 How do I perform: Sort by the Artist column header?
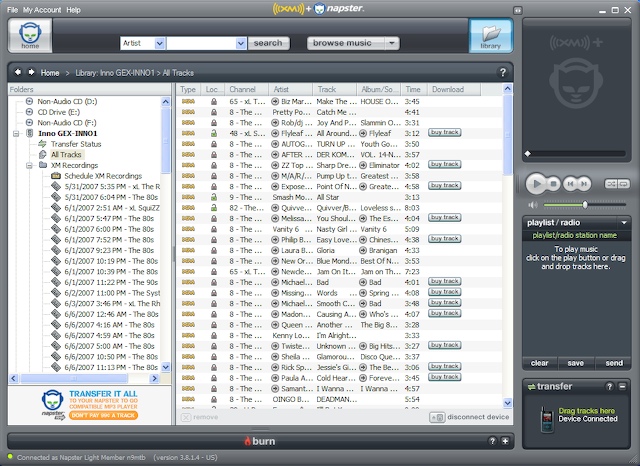click(291, 89)
